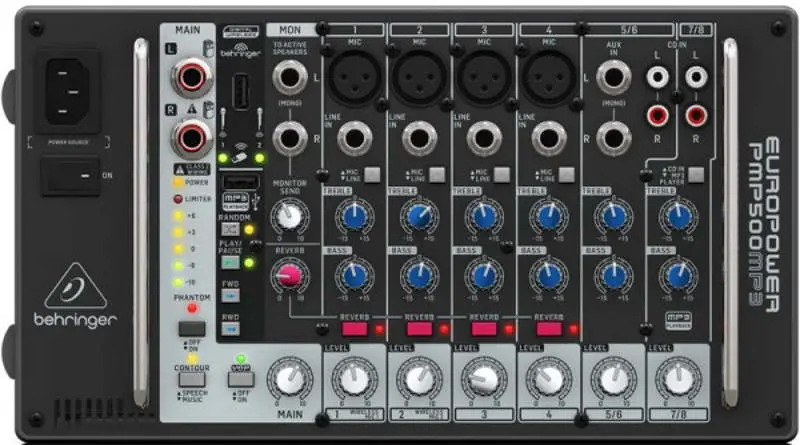This screenshot has width=800, height=445.
Task: Click channel 2 Line In jack
Action: click(419, 138)
